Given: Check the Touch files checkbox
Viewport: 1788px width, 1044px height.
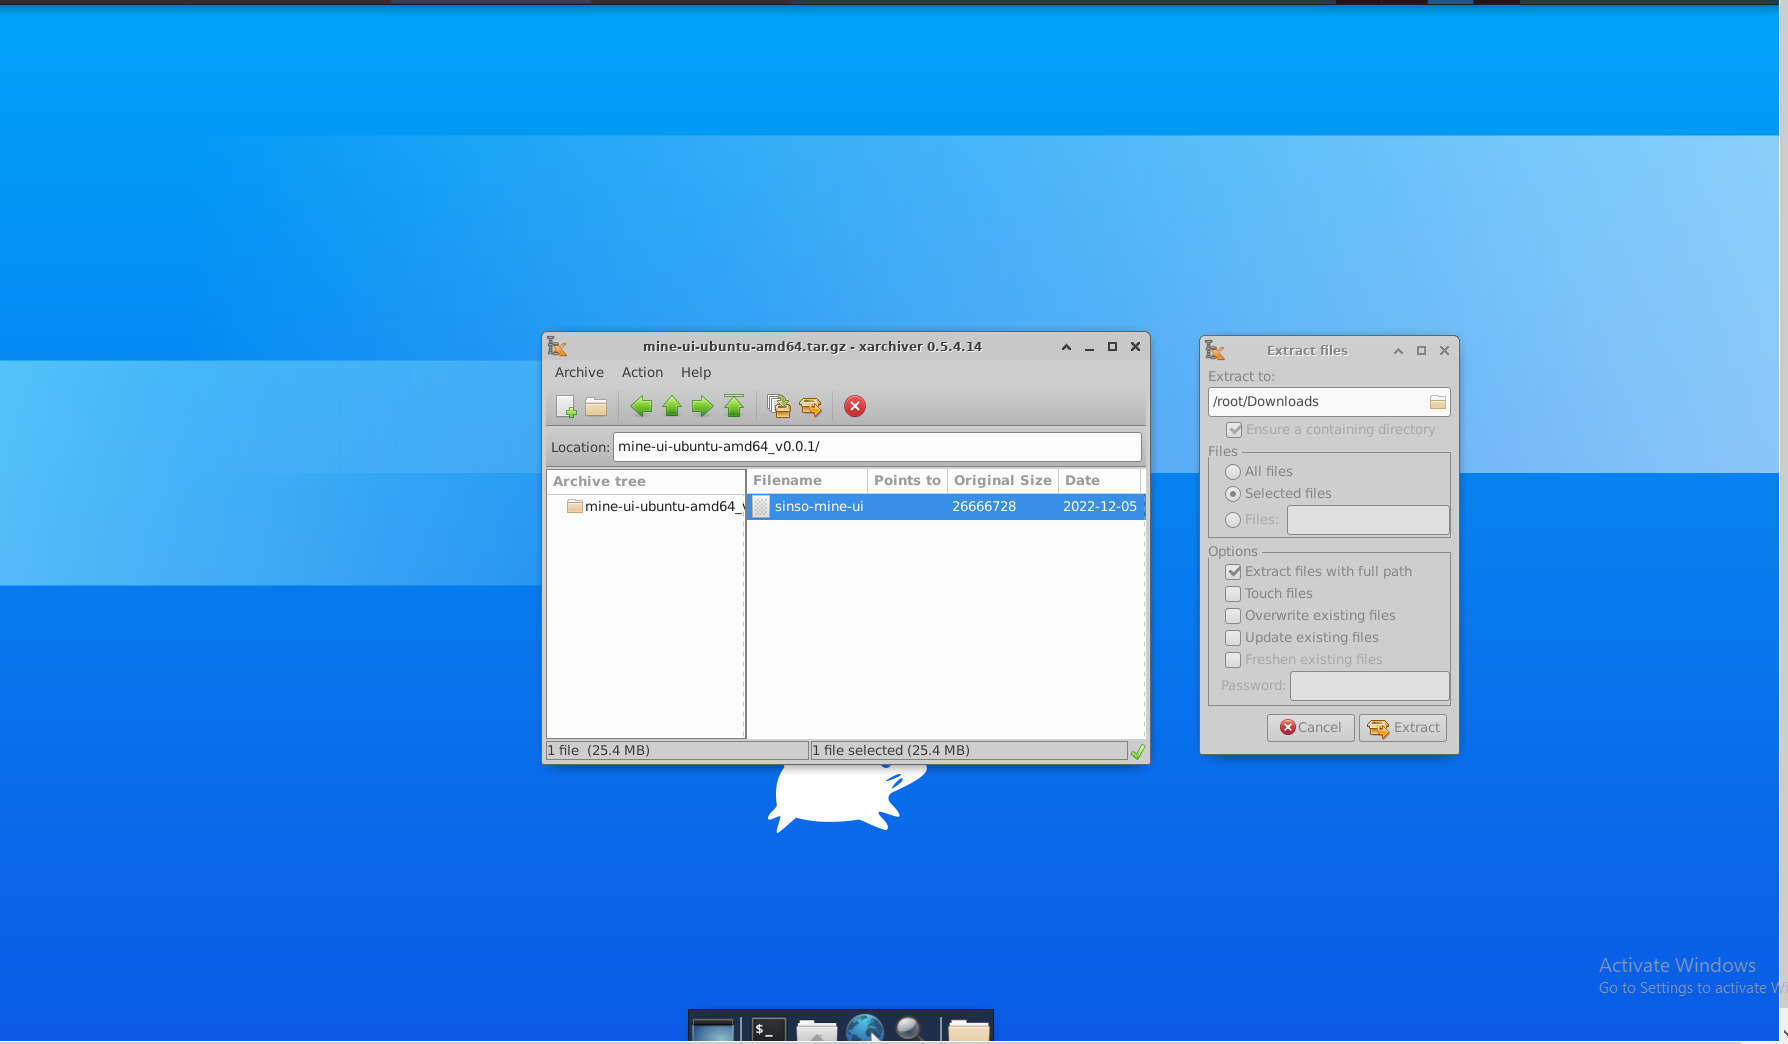Looking at the screenshot, I should (1233, 594).
